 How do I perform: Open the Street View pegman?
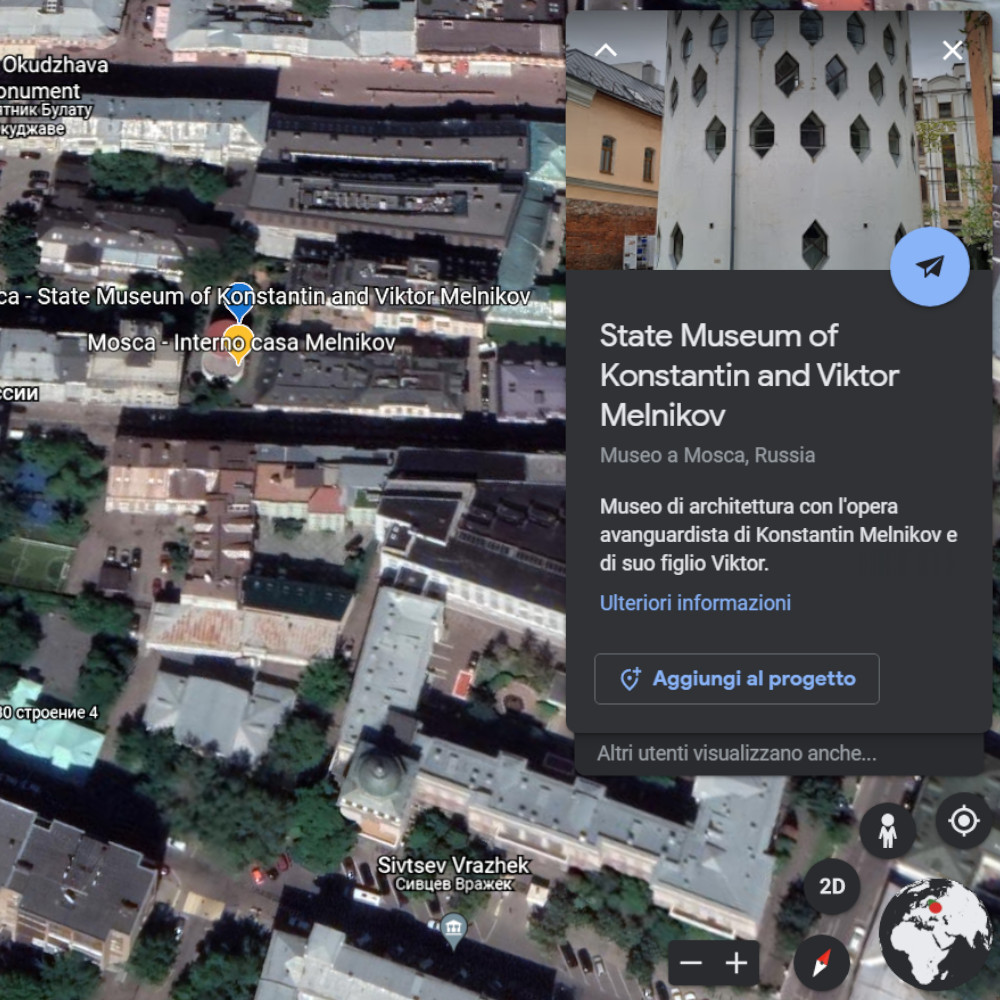pos(887,830)
